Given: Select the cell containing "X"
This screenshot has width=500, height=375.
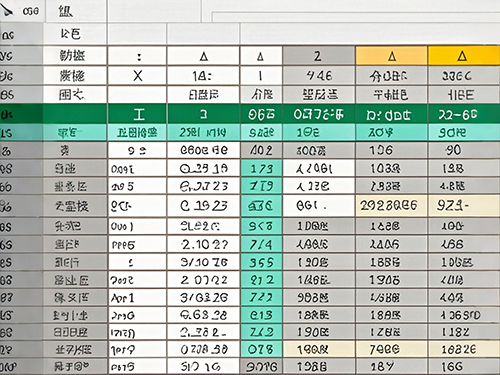Looking at the screenshot, I should tap(137, 76).
